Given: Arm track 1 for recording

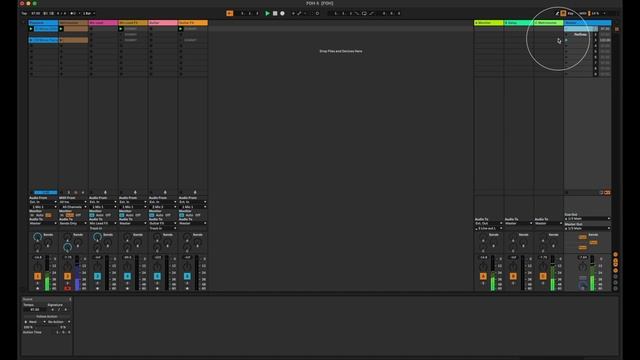Looking at the screenshot, I should 38,289.
